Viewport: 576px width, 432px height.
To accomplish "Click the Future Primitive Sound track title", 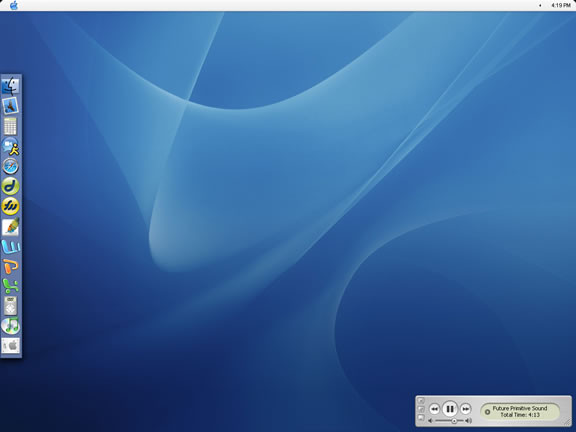I will (520, 408).
